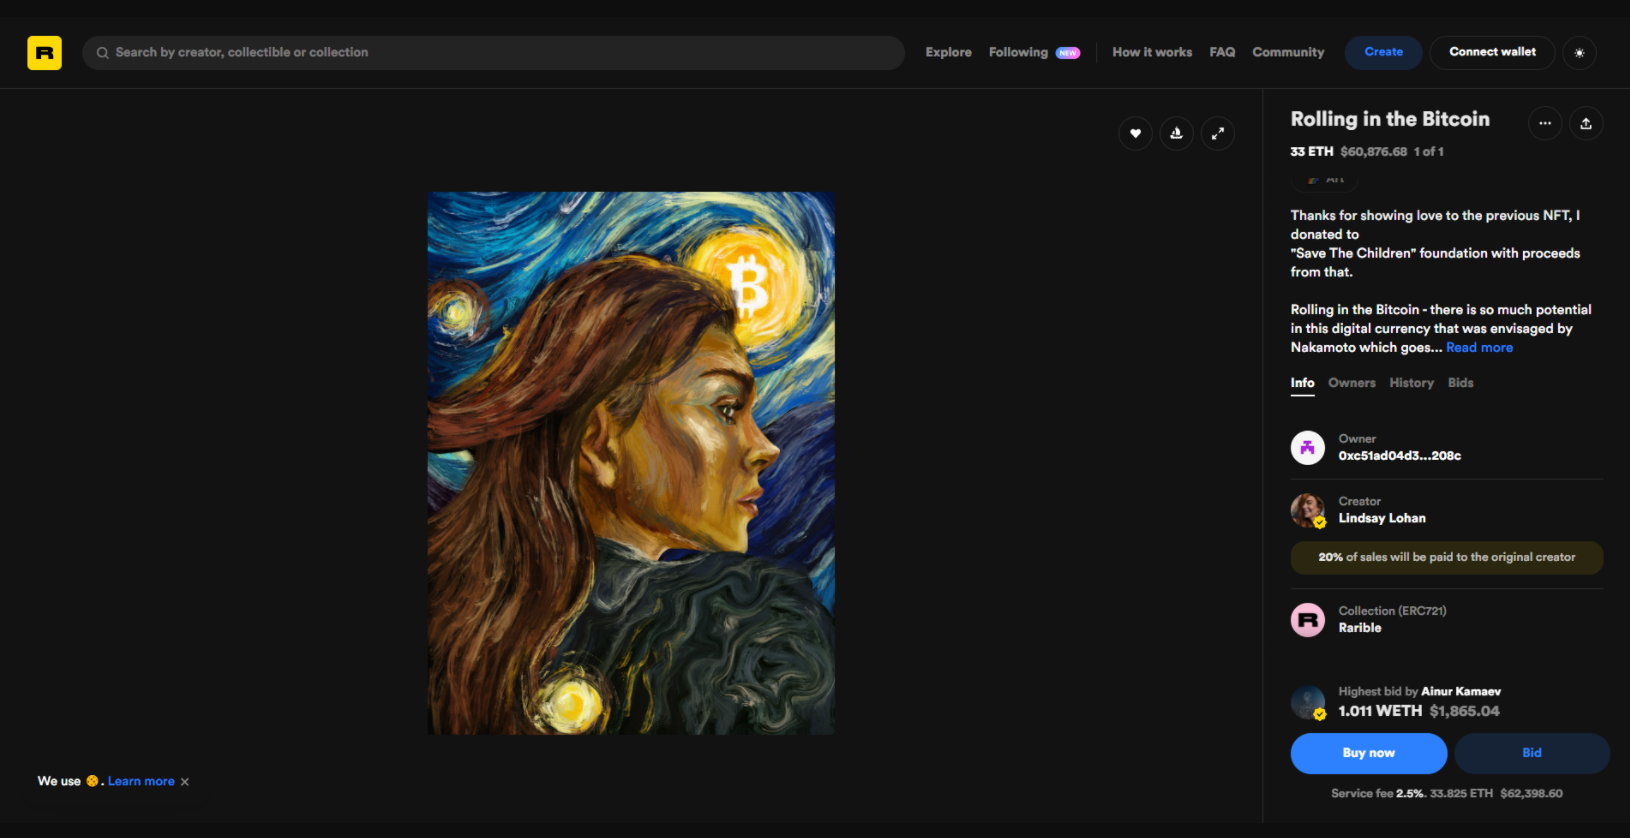
Task: Switch to the Owners tab
Action: (x=1351, y=383)
